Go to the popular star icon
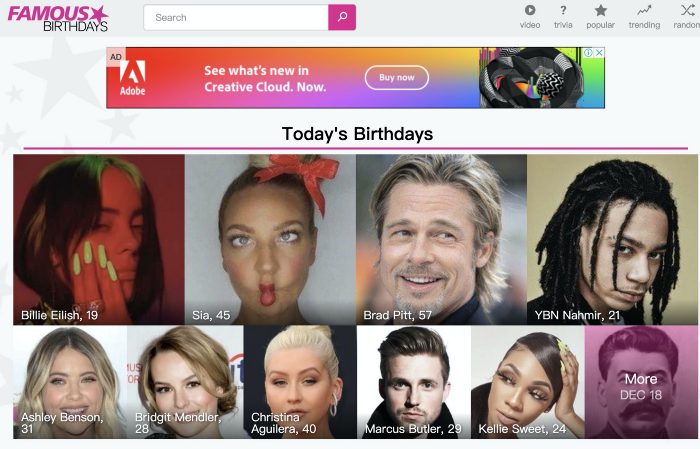700x449 pixels. (x=601, y=11)
